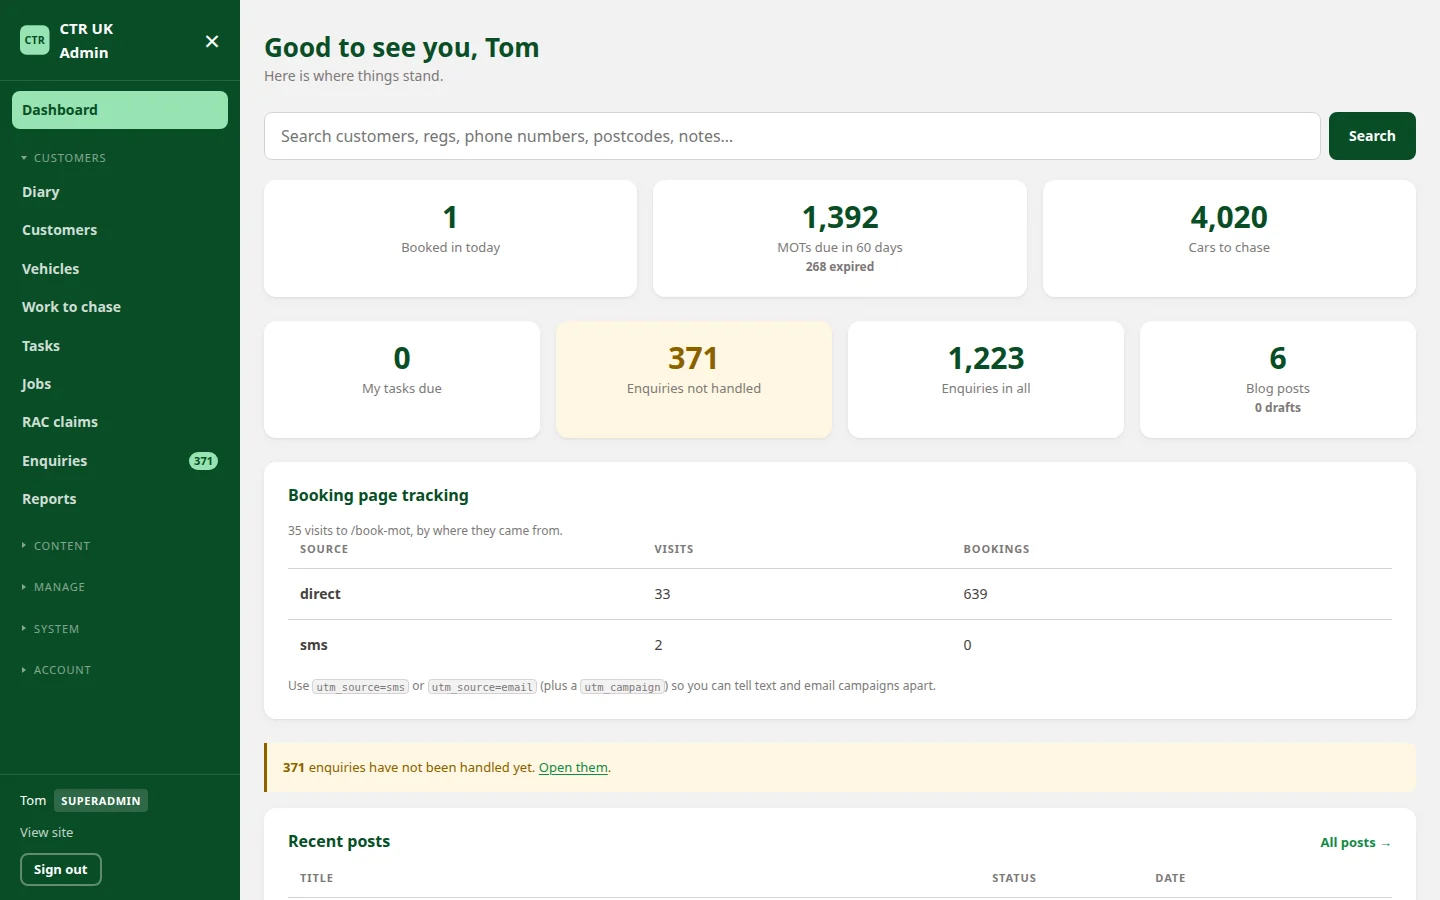Expand the System sidebar section

tap(51, 629)
